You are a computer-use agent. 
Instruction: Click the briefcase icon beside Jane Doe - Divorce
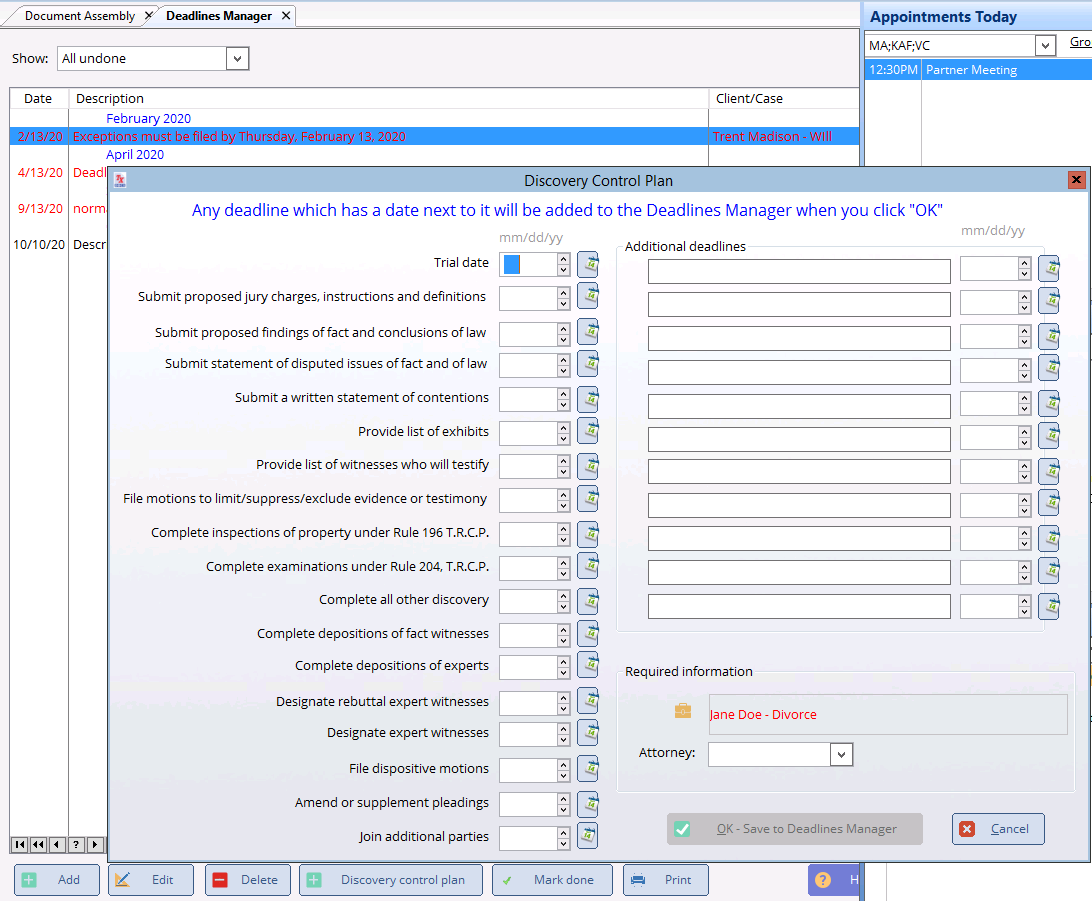683,713
